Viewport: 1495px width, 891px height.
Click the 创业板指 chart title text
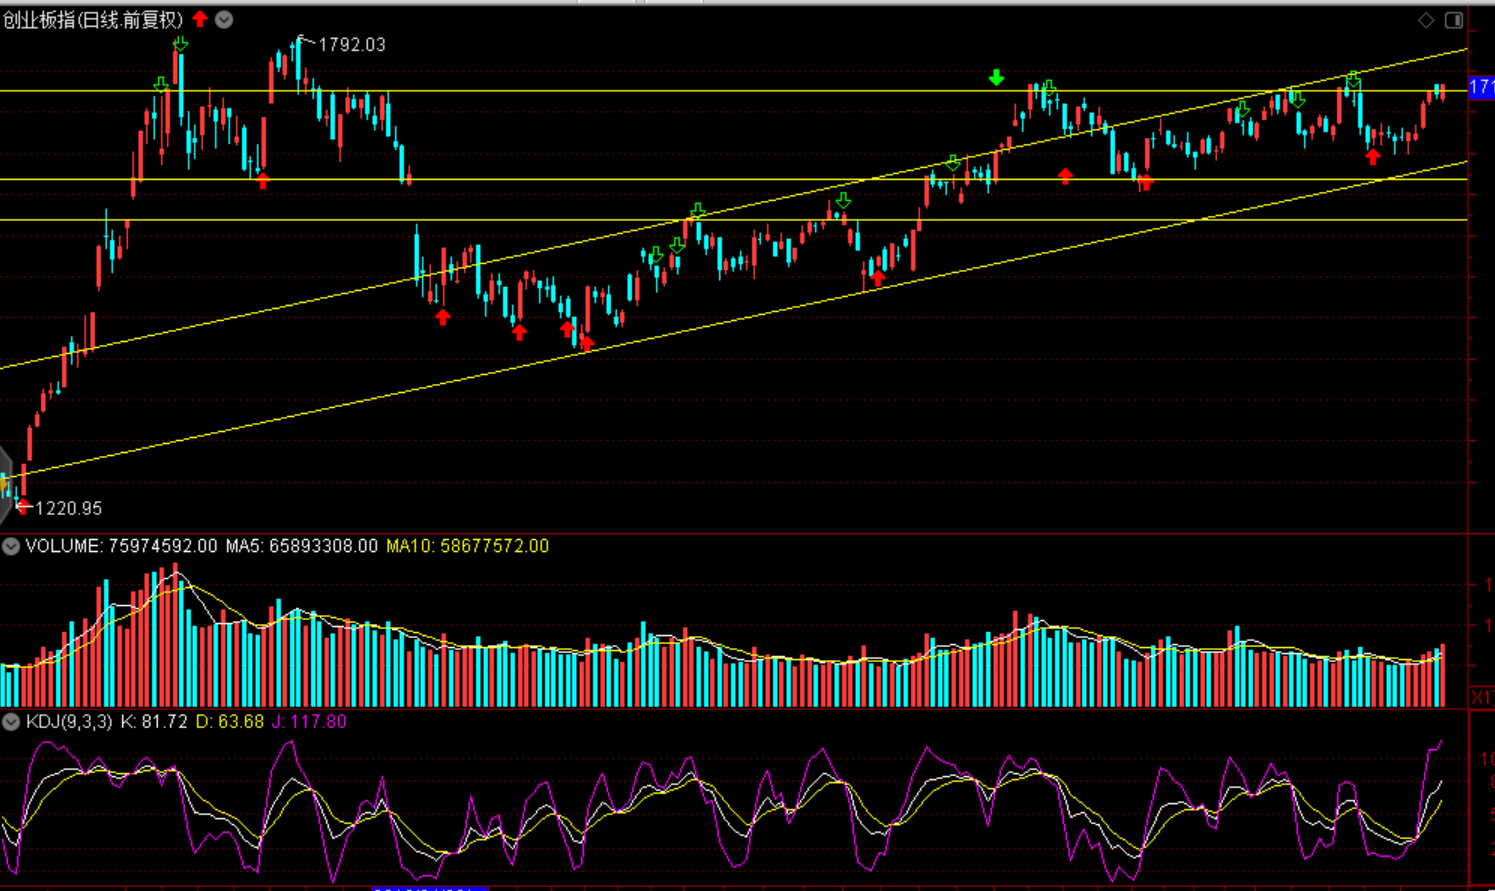coord(93,19)
